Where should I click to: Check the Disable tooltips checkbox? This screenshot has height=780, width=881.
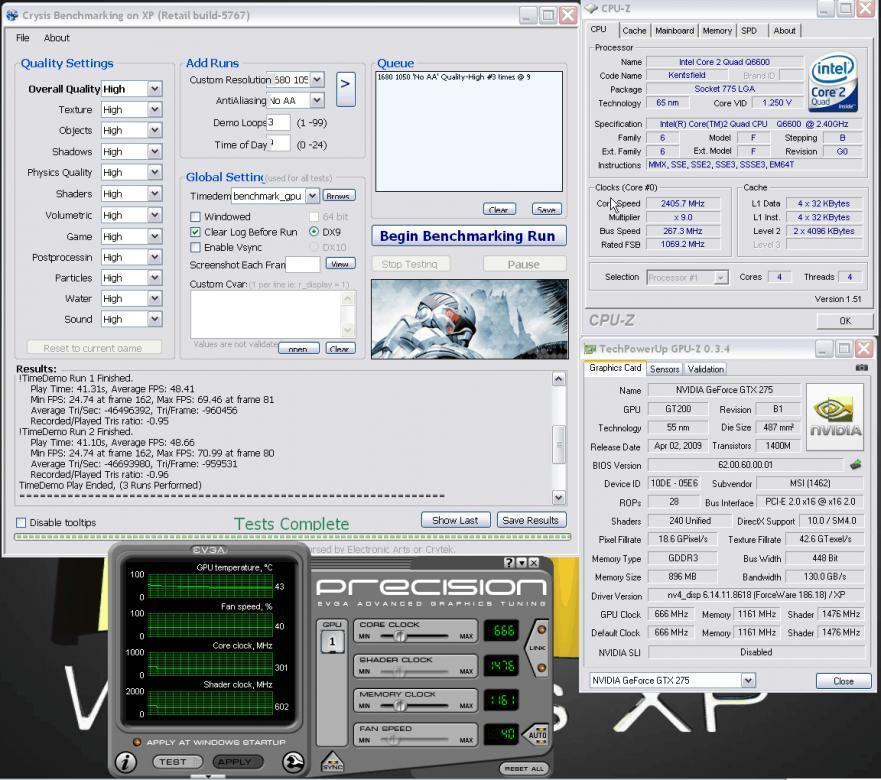click(x=21, y=522)
